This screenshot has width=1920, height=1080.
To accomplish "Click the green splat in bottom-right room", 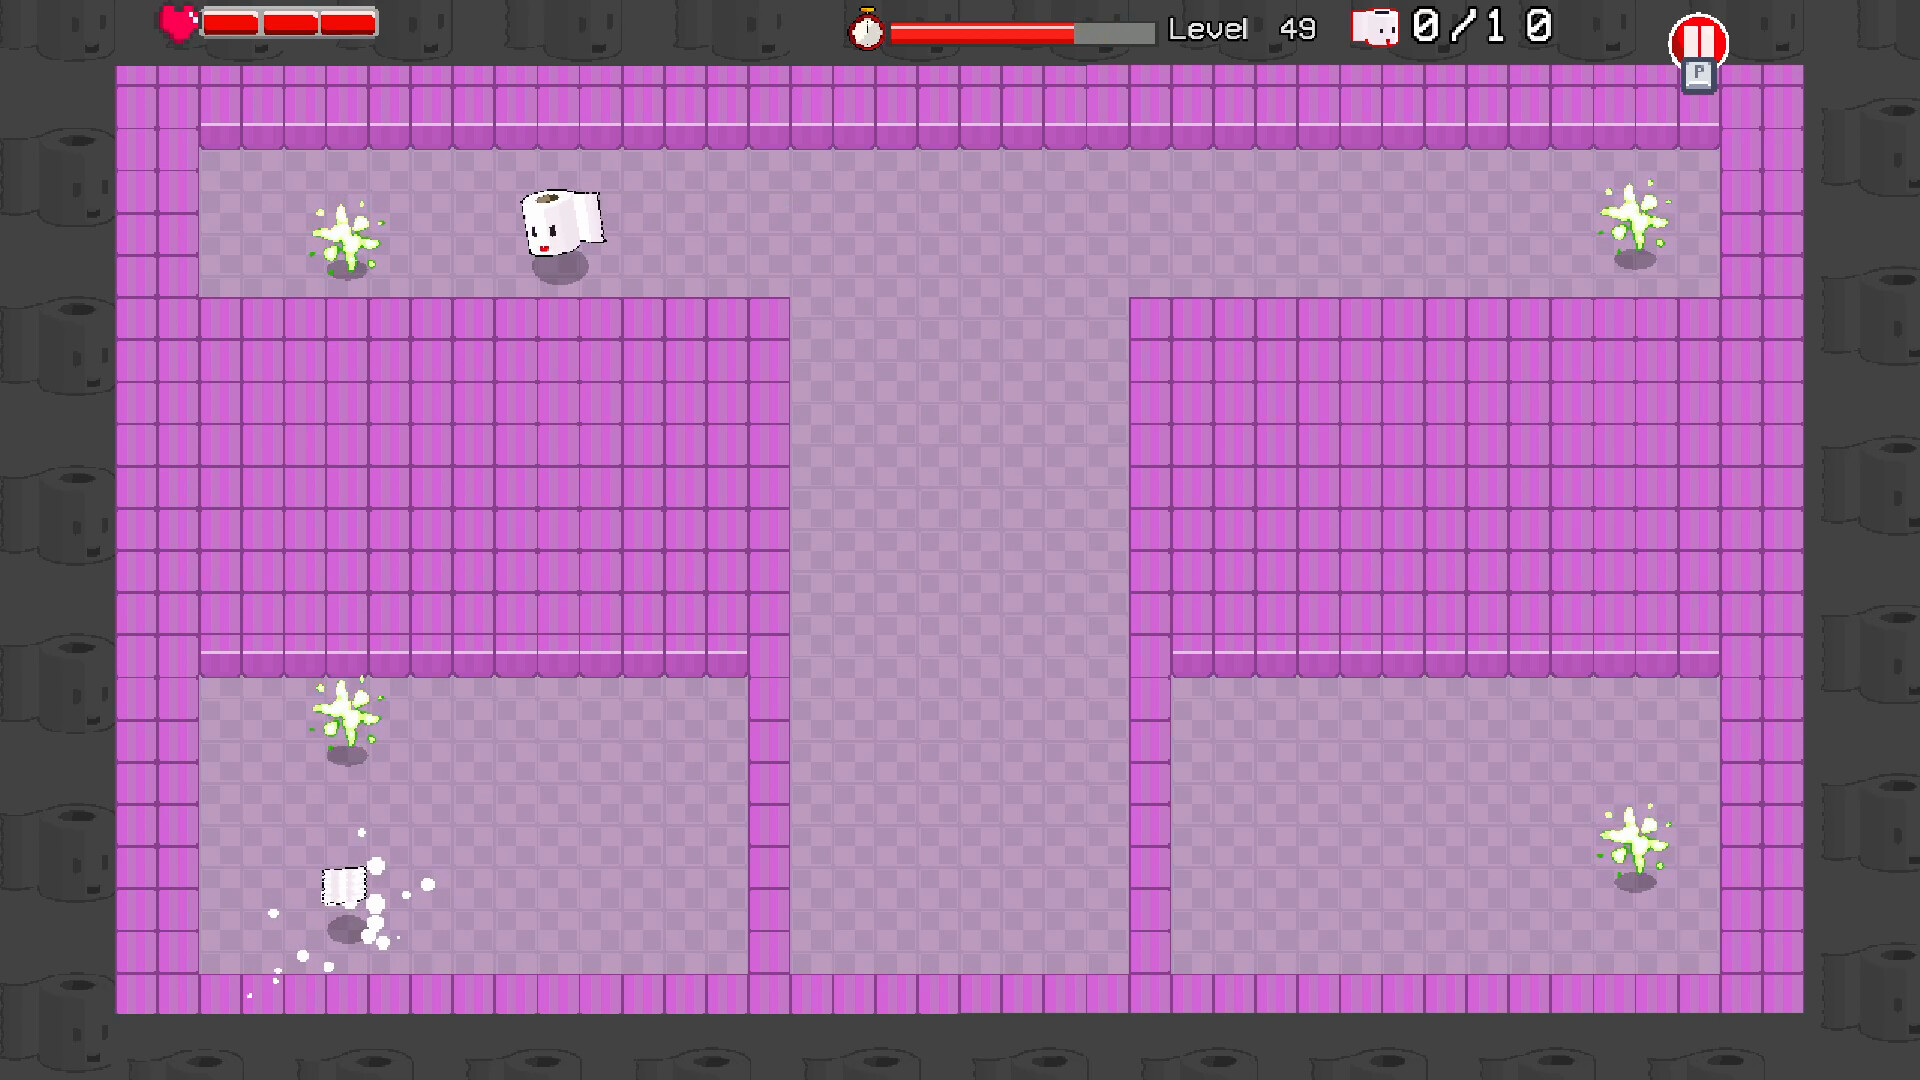I will [x=1633, y=840].
